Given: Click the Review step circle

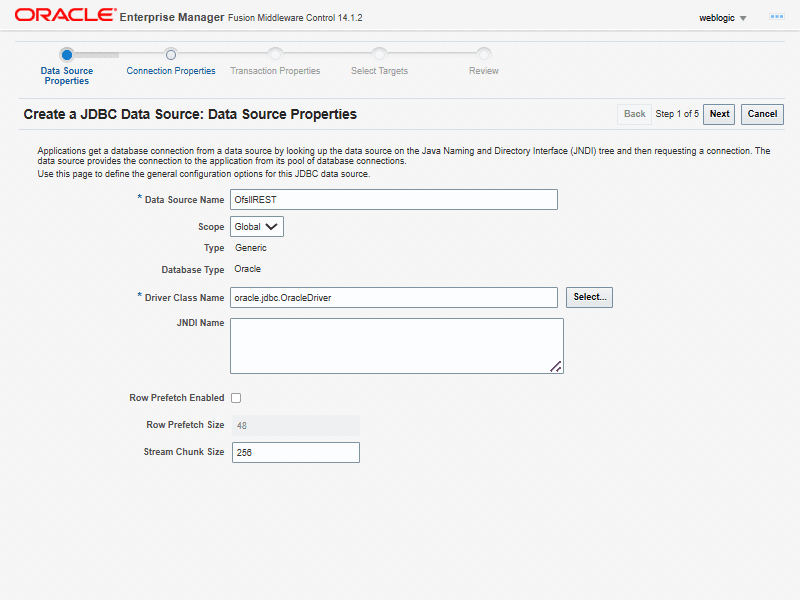Looking at the screenshot, I should pyautogui.click(x=484, y=55).
